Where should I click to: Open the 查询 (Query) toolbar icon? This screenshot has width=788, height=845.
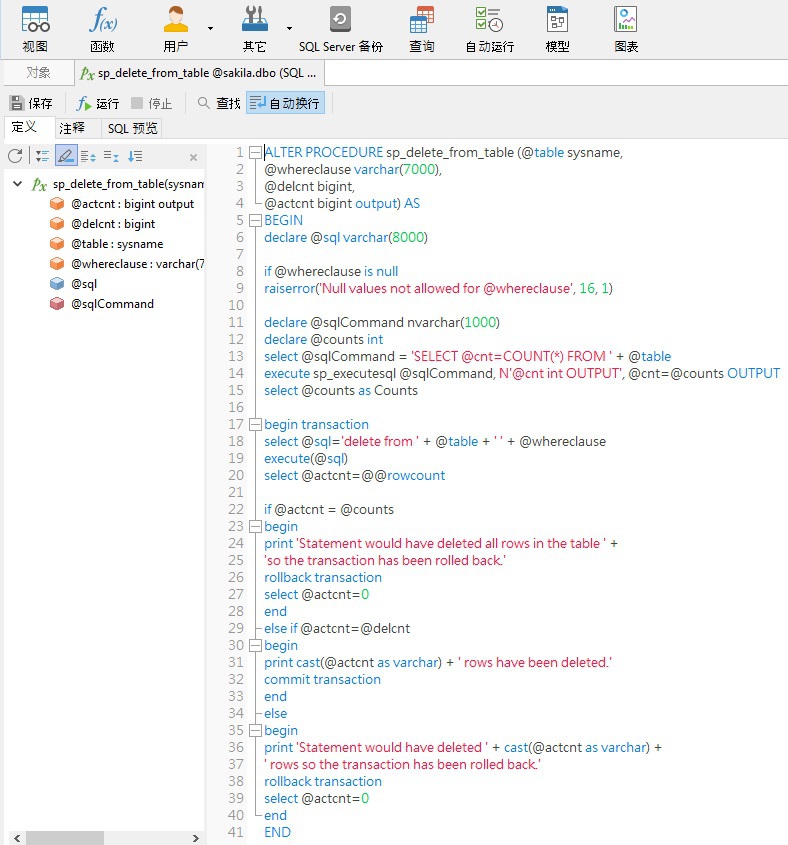click(x=421, y=29)
